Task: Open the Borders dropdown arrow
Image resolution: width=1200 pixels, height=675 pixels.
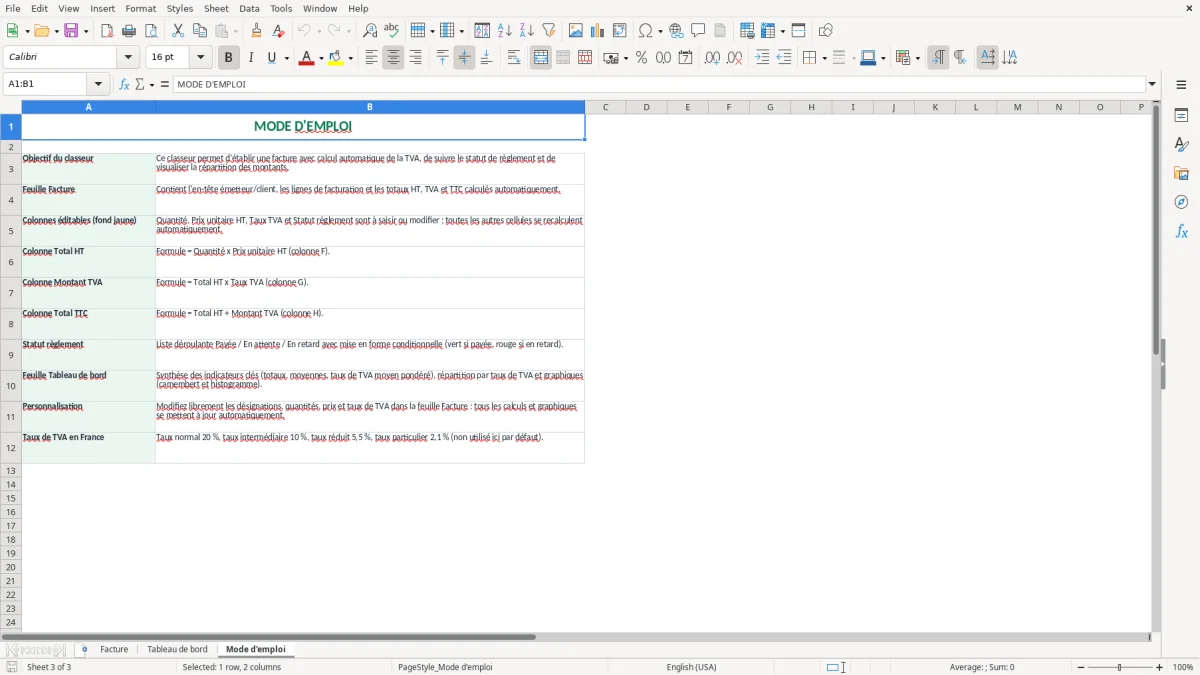Action: pos(824,58)
